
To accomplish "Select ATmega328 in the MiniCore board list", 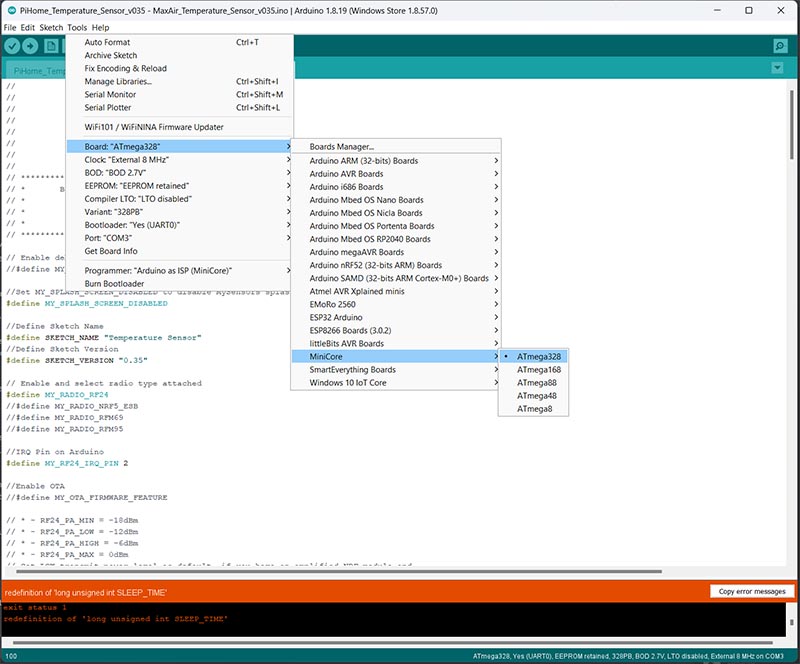I will (x=539, y=356).
